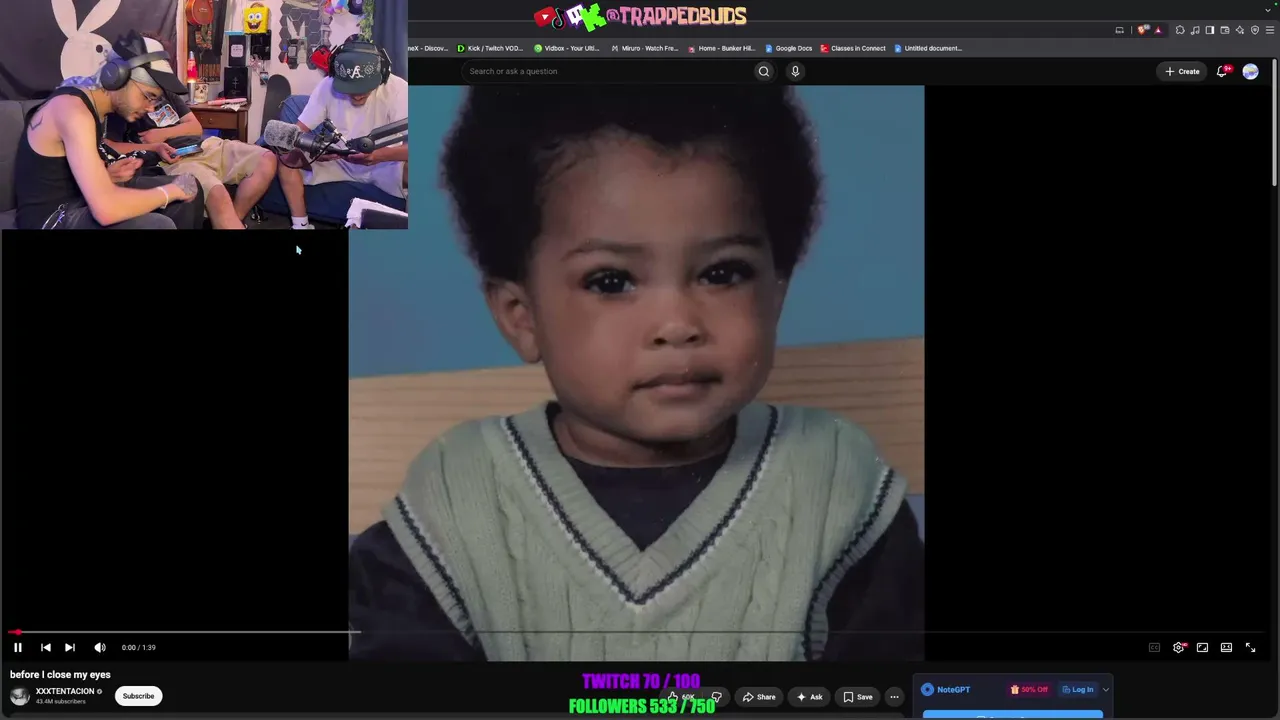Screen dimensions: 1280x720
Task: Open the Google Docs bookmark
Action: pyautogui.click(x=788, y=48)
